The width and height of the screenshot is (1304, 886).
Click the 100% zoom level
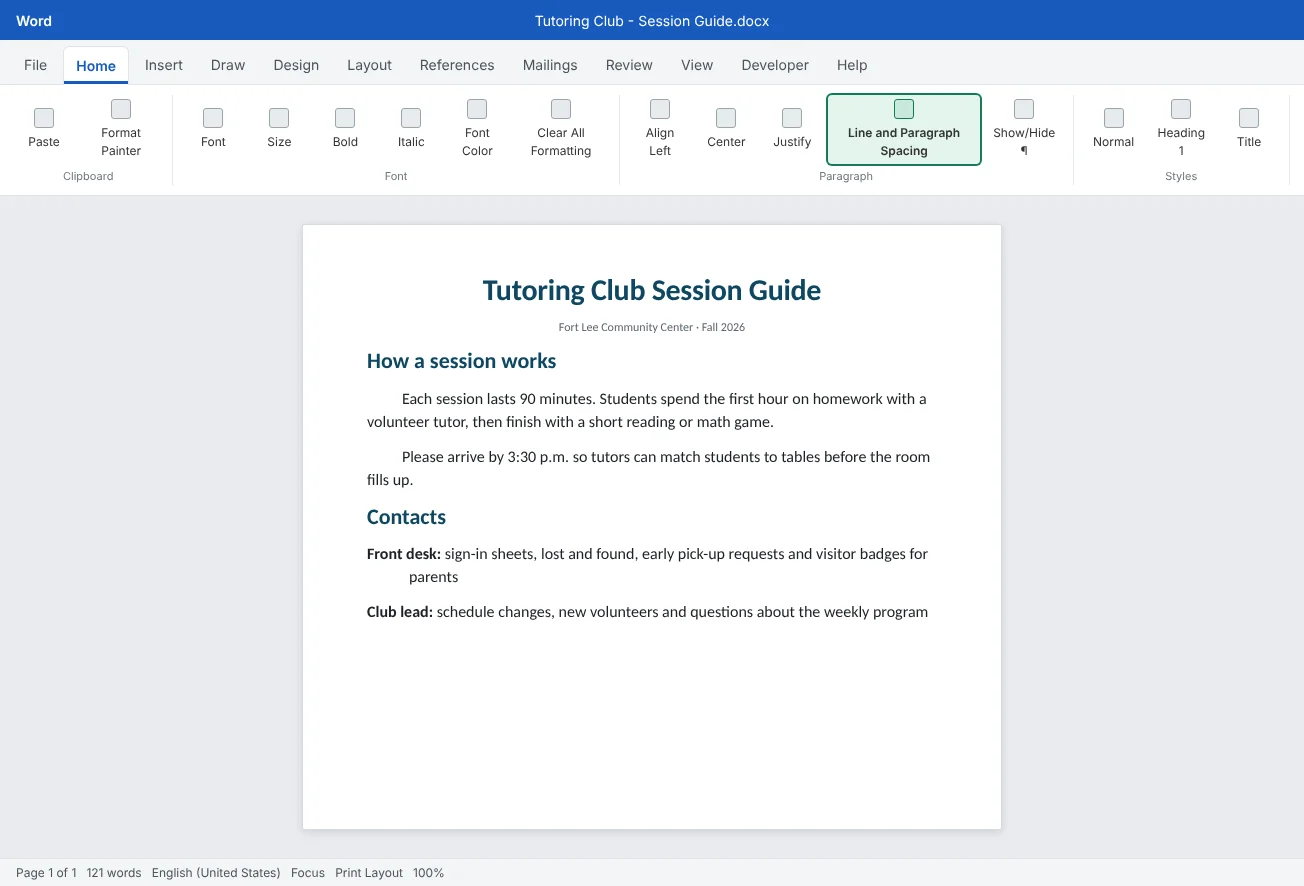pos(428,873)
